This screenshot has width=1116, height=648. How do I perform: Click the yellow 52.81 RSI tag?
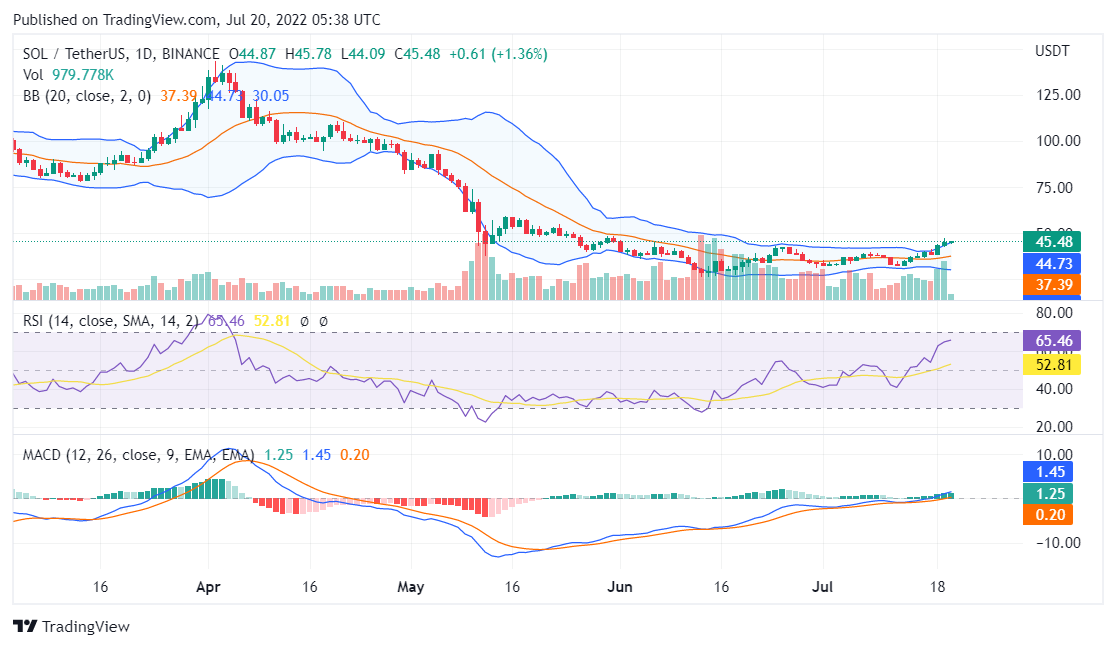(x=1054, y=365)
